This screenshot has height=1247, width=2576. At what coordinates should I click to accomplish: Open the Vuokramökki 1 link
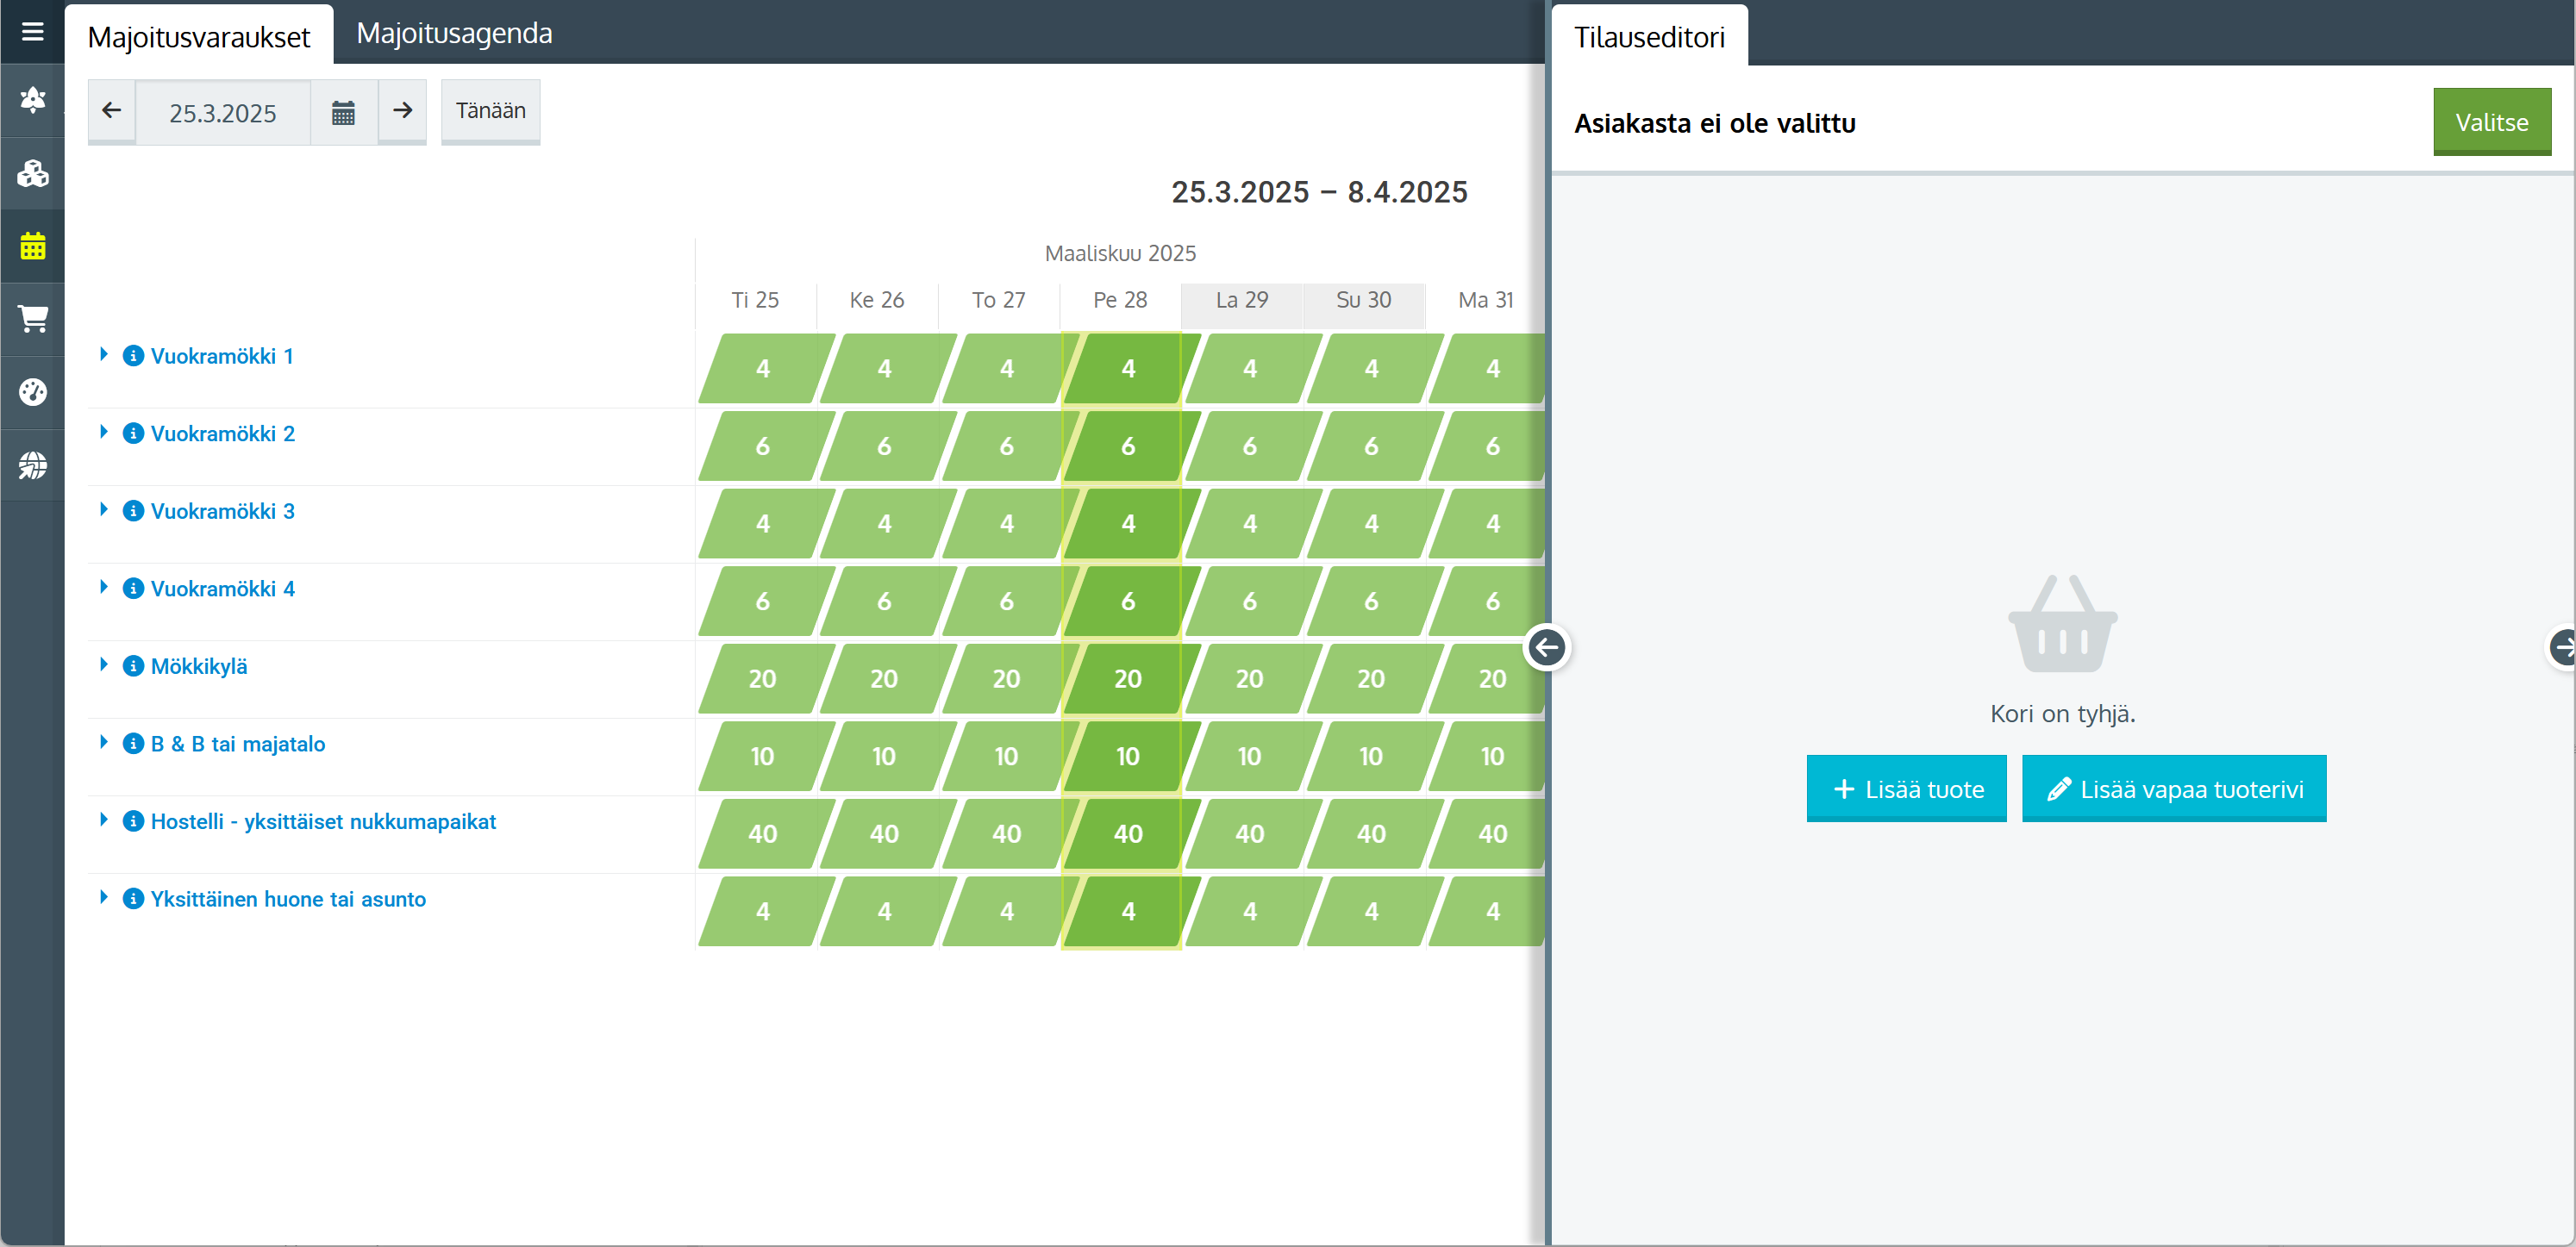222,356
